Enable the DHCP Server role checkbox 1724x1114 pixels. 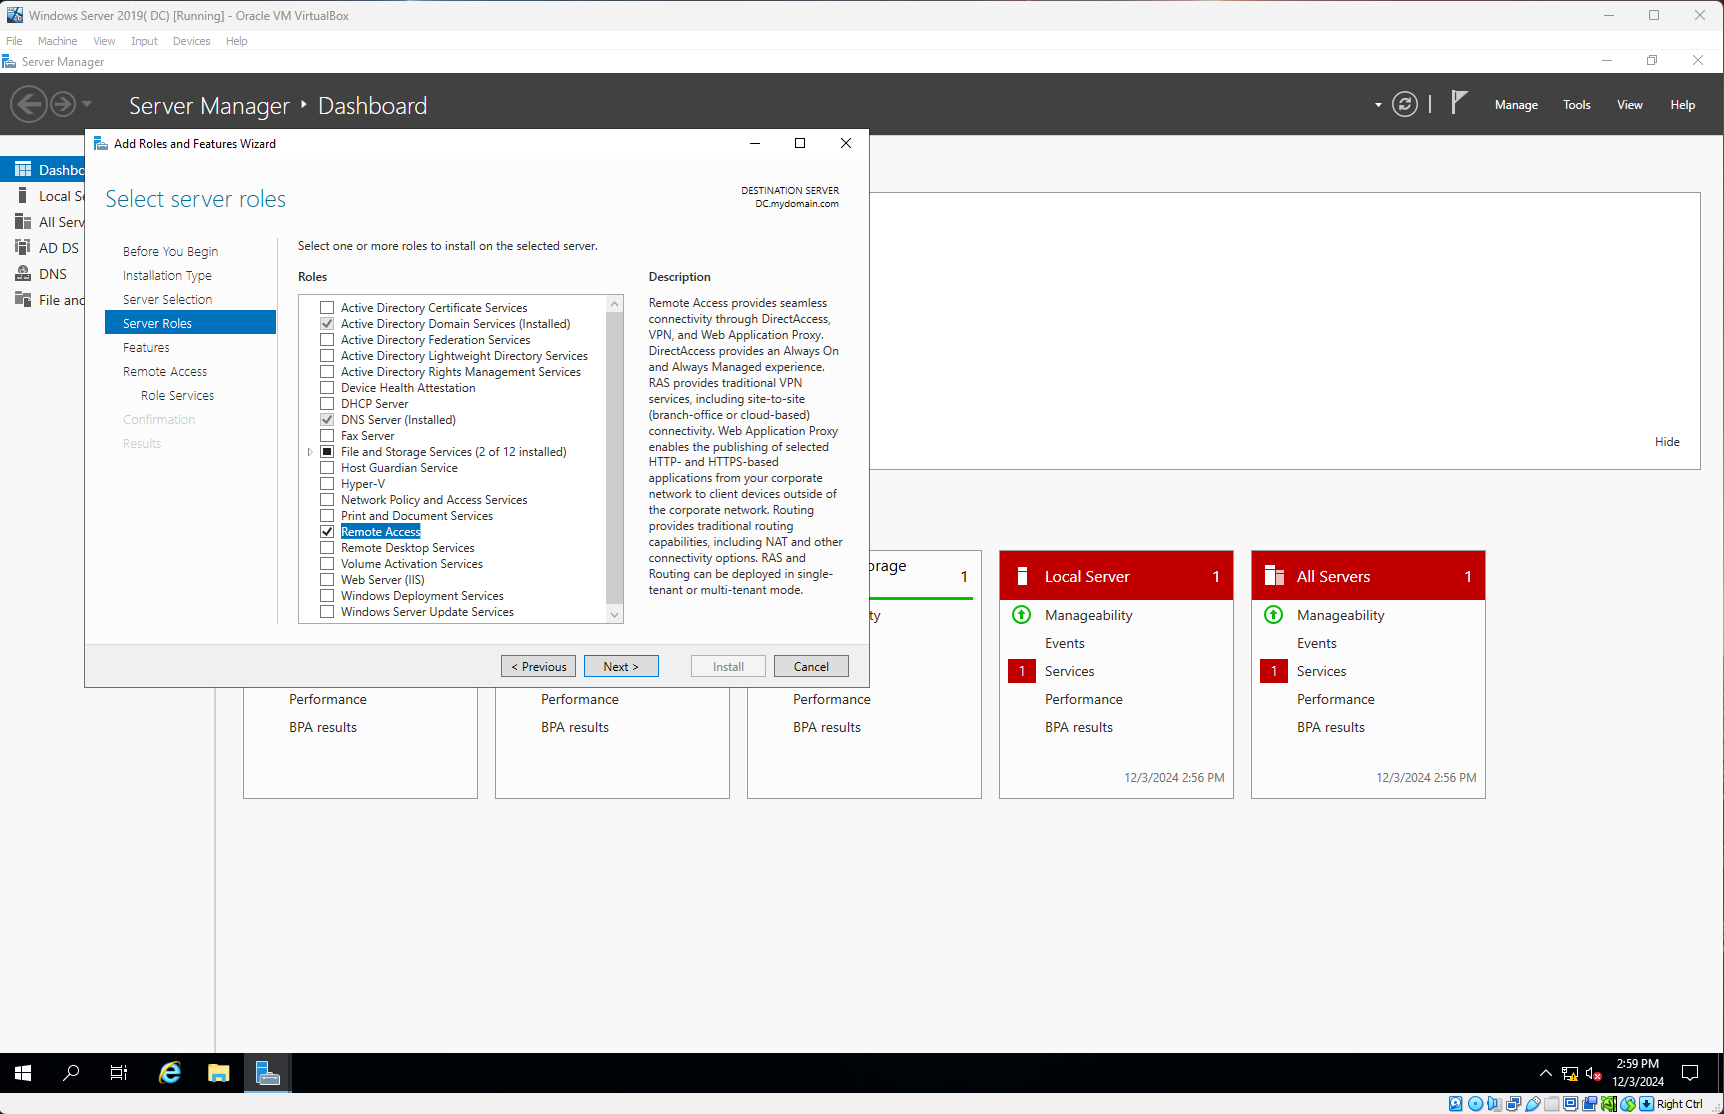click(x=327, y=404)
